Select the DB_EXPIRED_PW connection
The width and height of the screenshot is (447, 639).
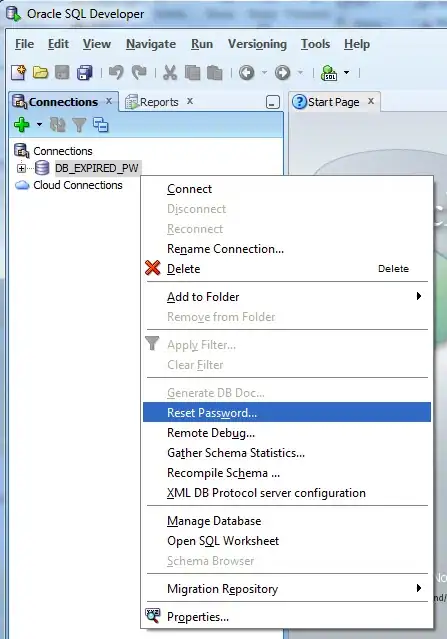click(x=97, y=168)
